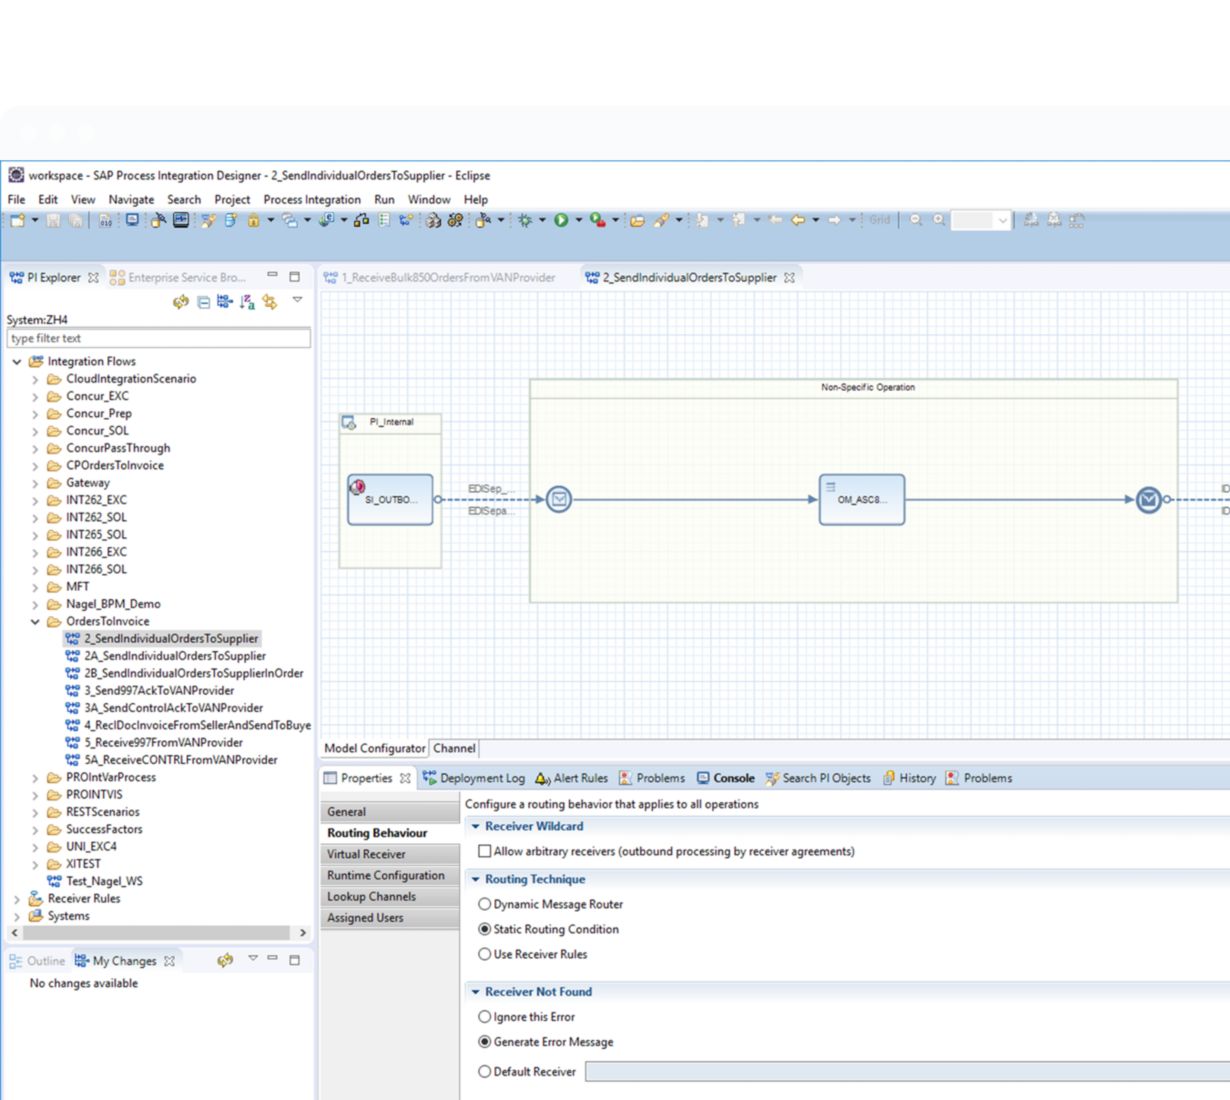
Task: Click the yellow back navigation arrow
Action: (x=798, y=220)
